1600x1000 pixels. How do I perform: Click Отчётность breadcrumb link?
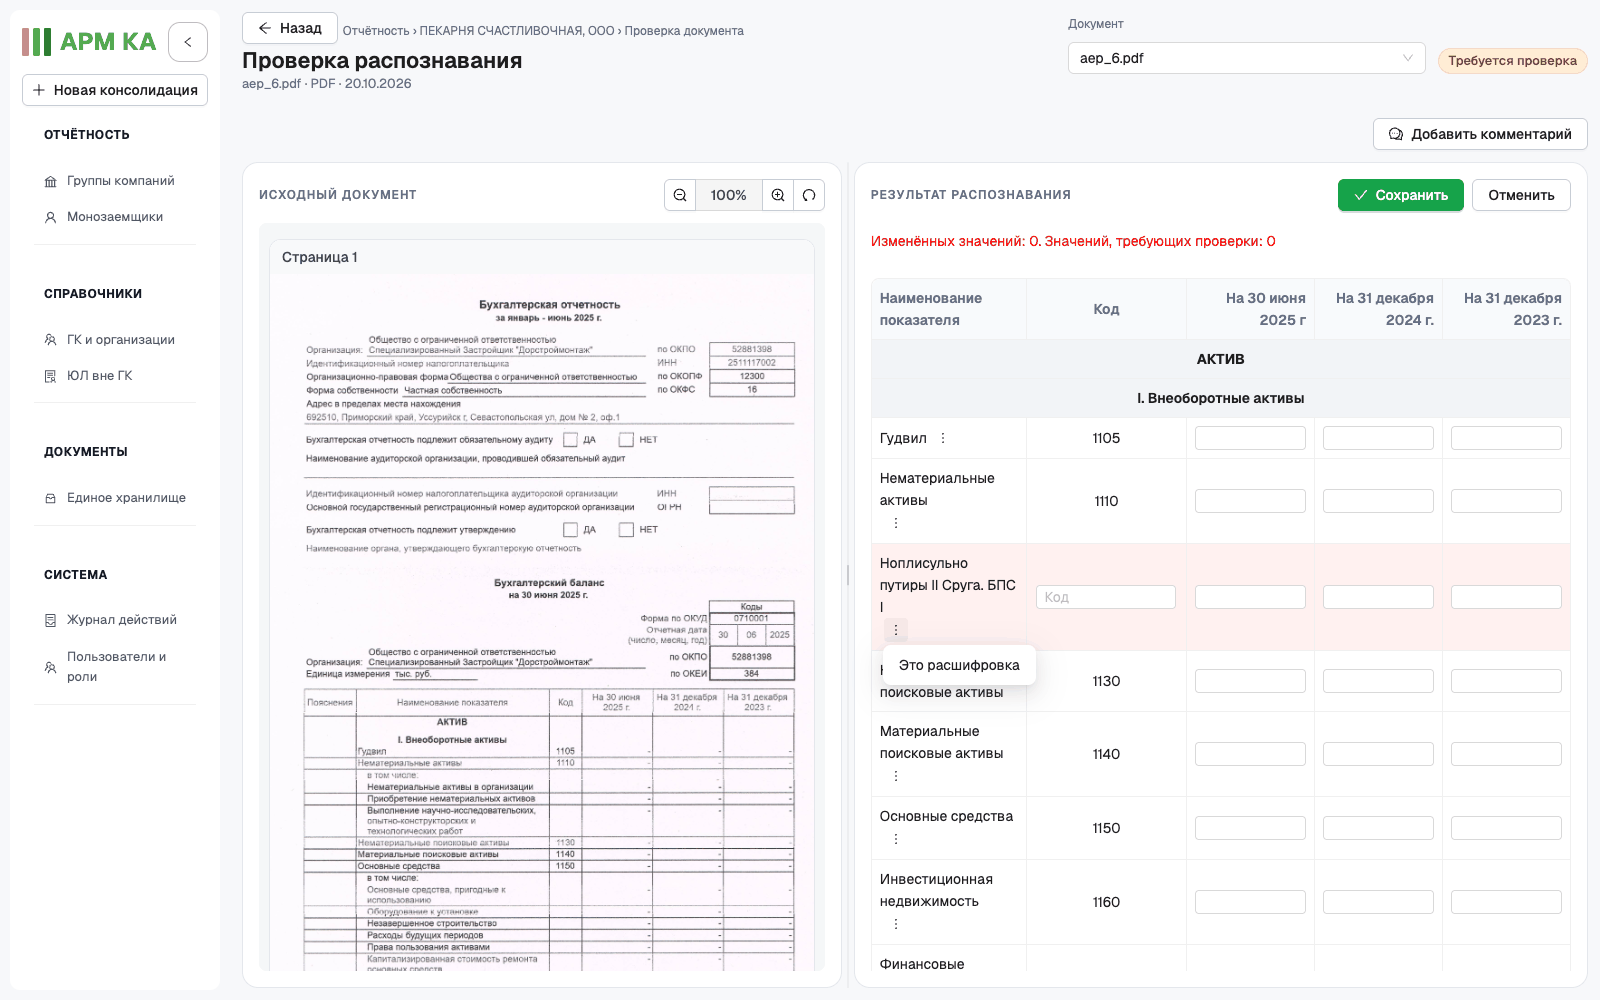(376, 31)
